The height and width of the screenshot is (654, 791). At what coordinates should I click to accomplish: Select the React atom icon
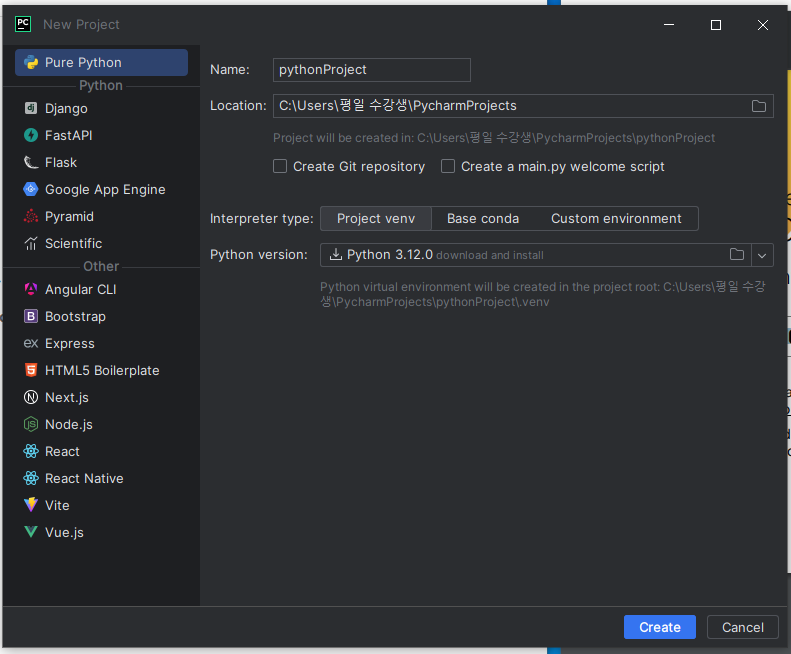31,451
